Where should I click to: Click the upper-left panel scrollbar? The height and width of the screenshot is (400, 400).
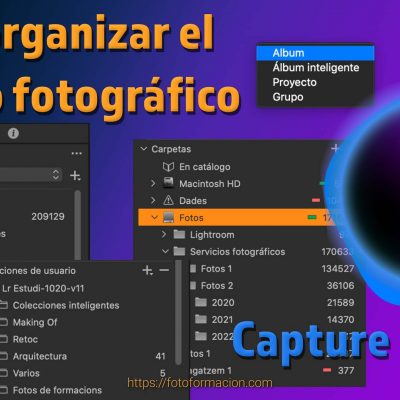coord(78,225)
